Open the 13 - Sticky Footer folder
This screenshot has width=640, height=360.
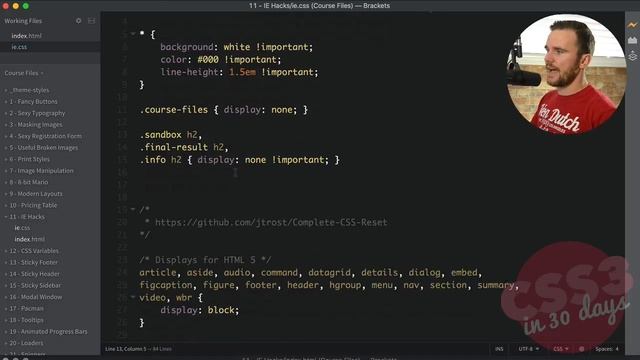point(33,262)
